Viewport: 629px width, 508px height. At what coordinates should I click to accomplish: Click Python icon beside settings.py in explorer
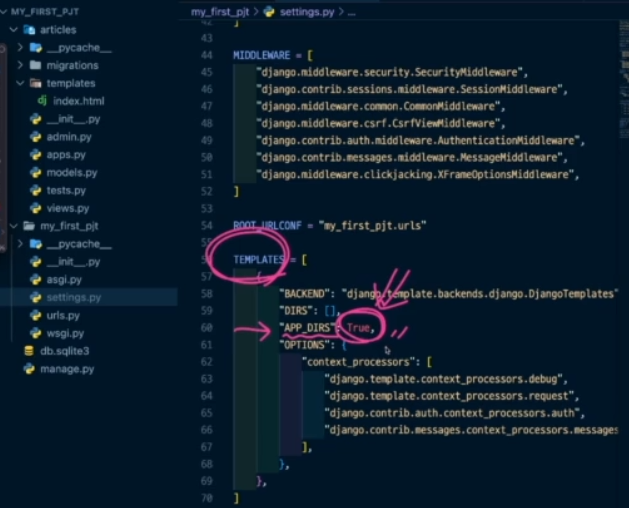36,297
